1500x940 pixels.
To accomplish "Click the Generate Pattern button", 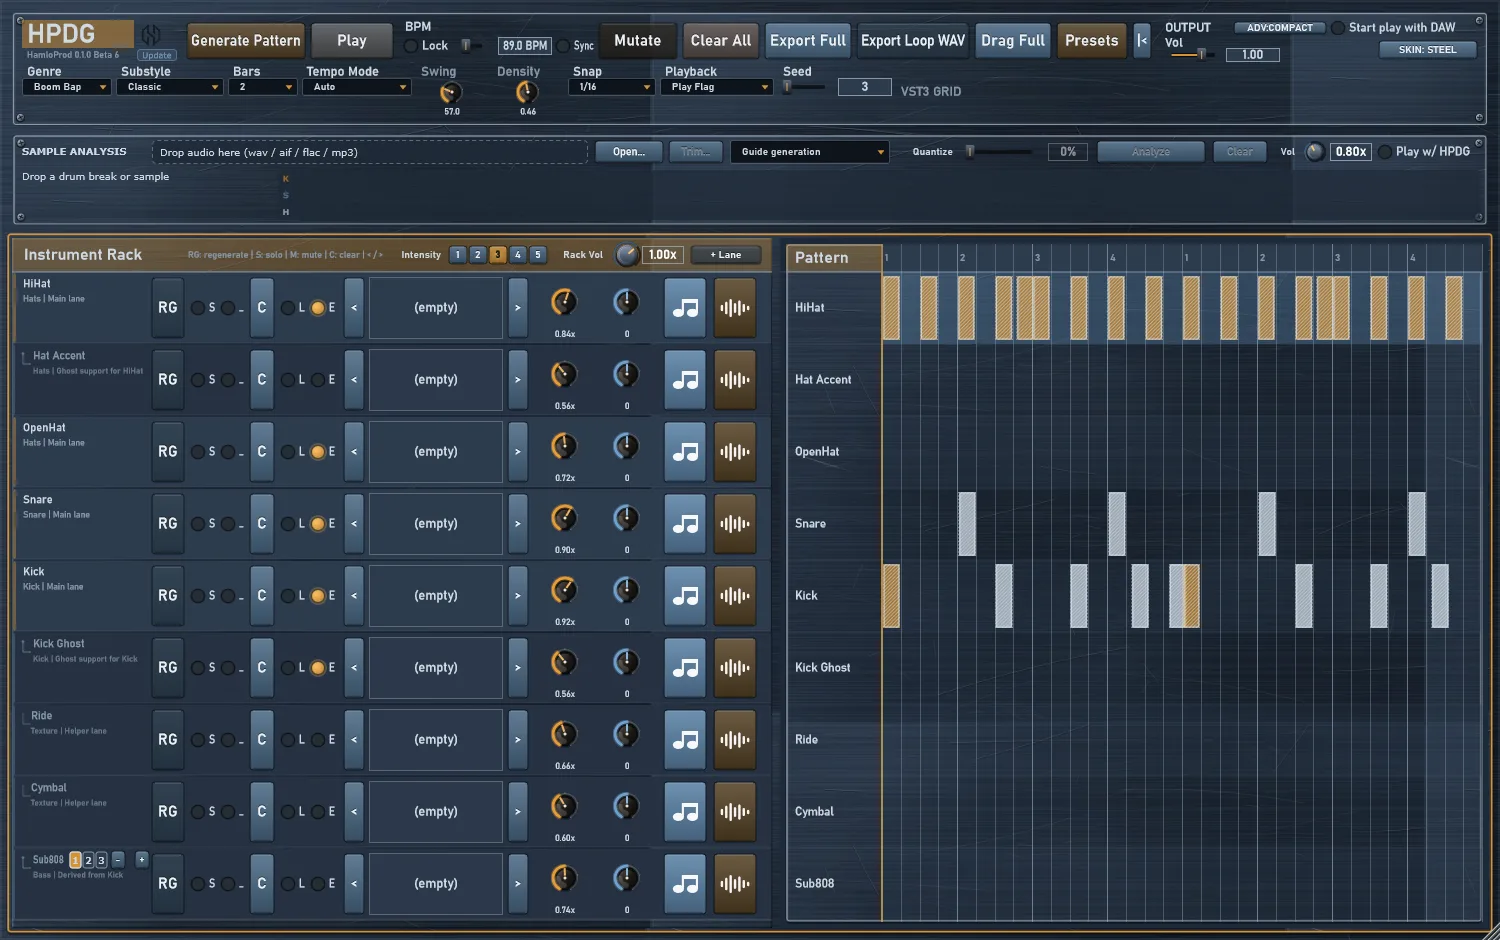I will pyautogui.click(x=246, y=41).
